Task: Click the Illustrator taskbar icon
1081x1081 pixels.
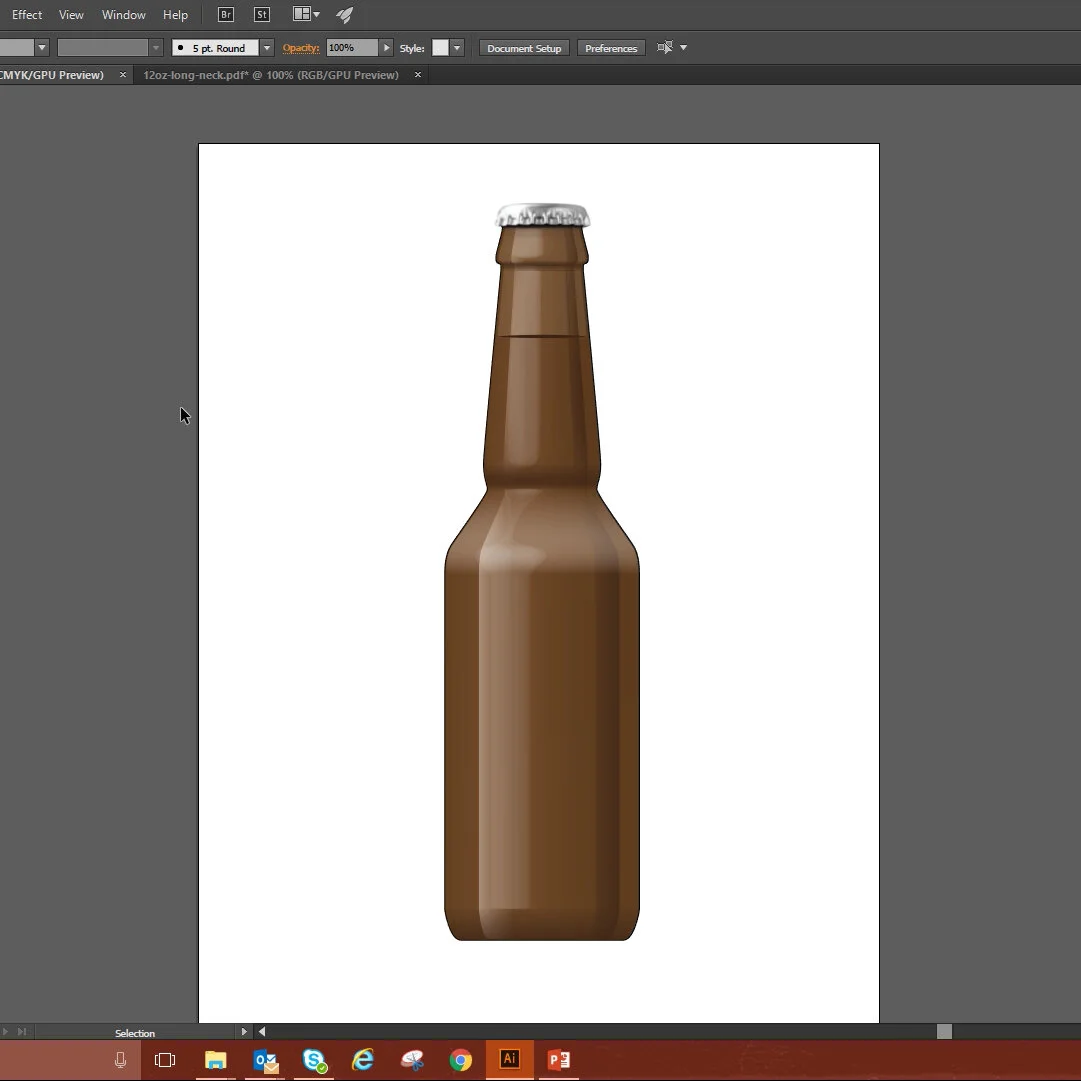Action: pyautogui.click(x=509, y=1059)
